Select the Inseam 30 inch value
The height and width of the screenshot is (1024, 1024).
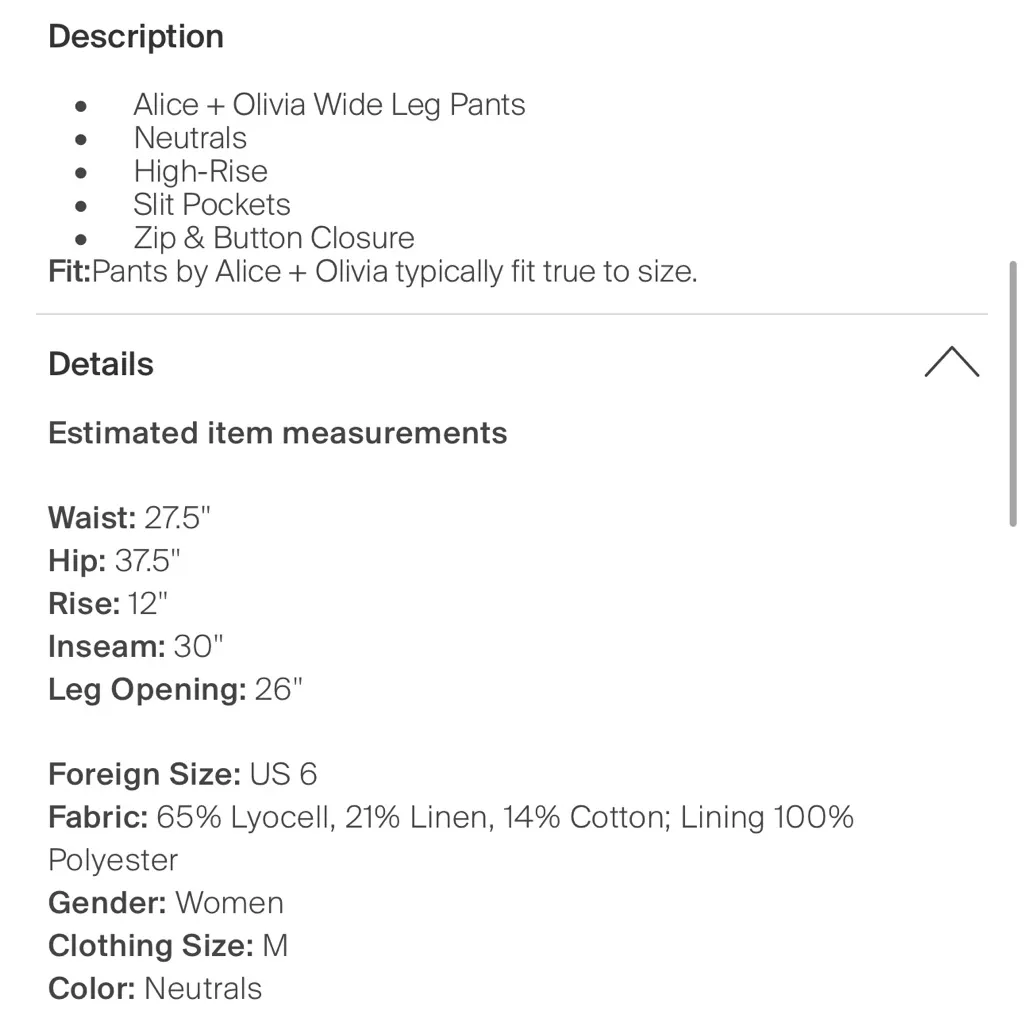[137, 647]
